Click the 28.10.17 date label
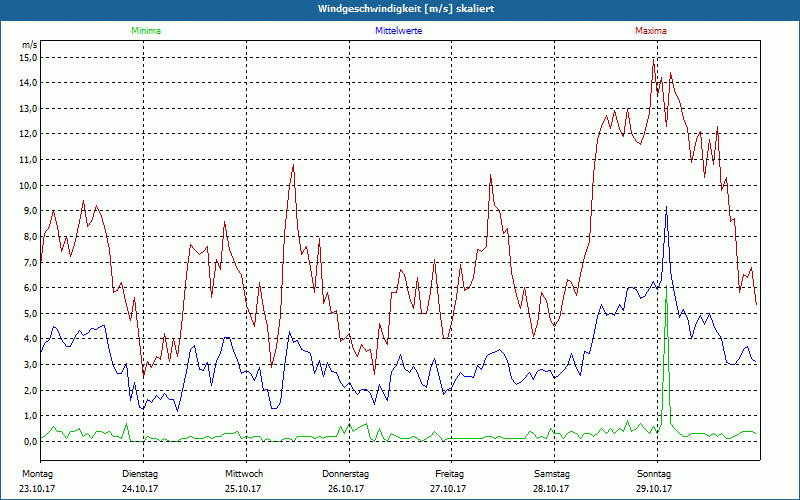This screenshot has height=500, width=800. [x=552, y=488]
